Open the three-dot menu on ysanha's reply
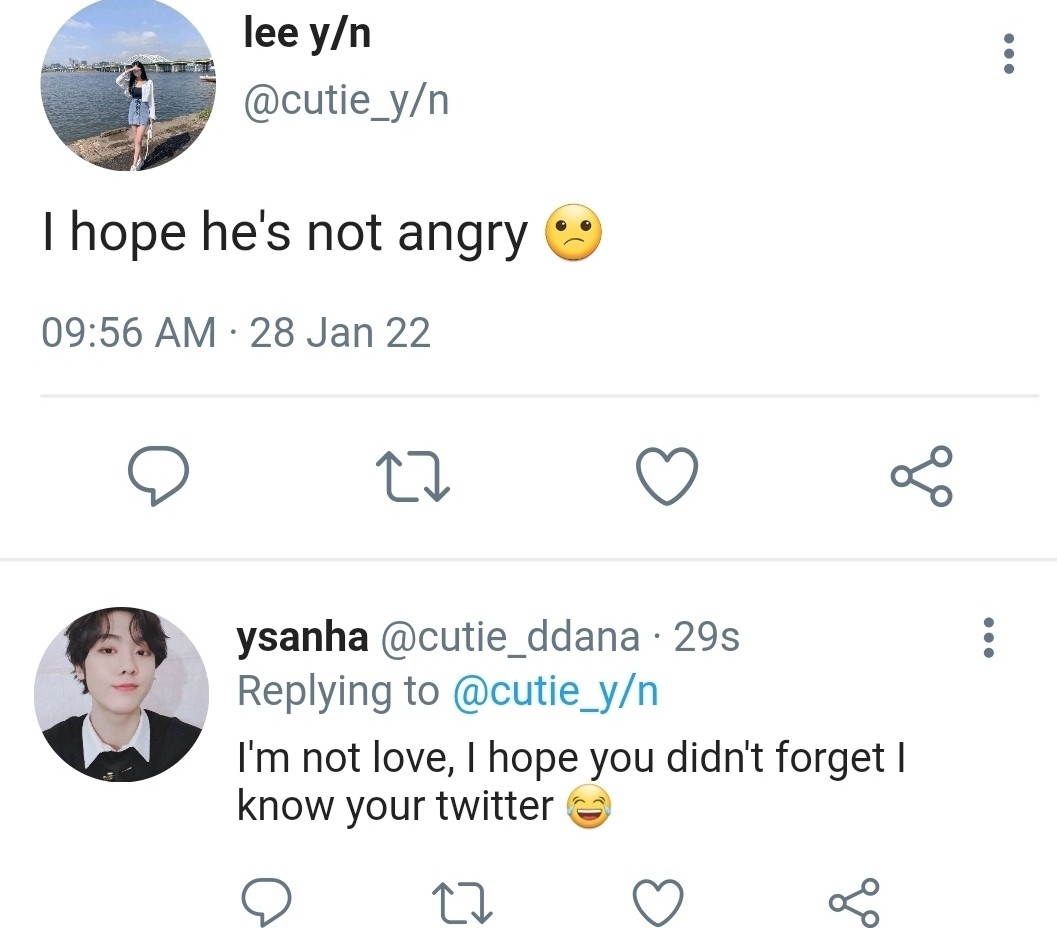 point(989,637)
